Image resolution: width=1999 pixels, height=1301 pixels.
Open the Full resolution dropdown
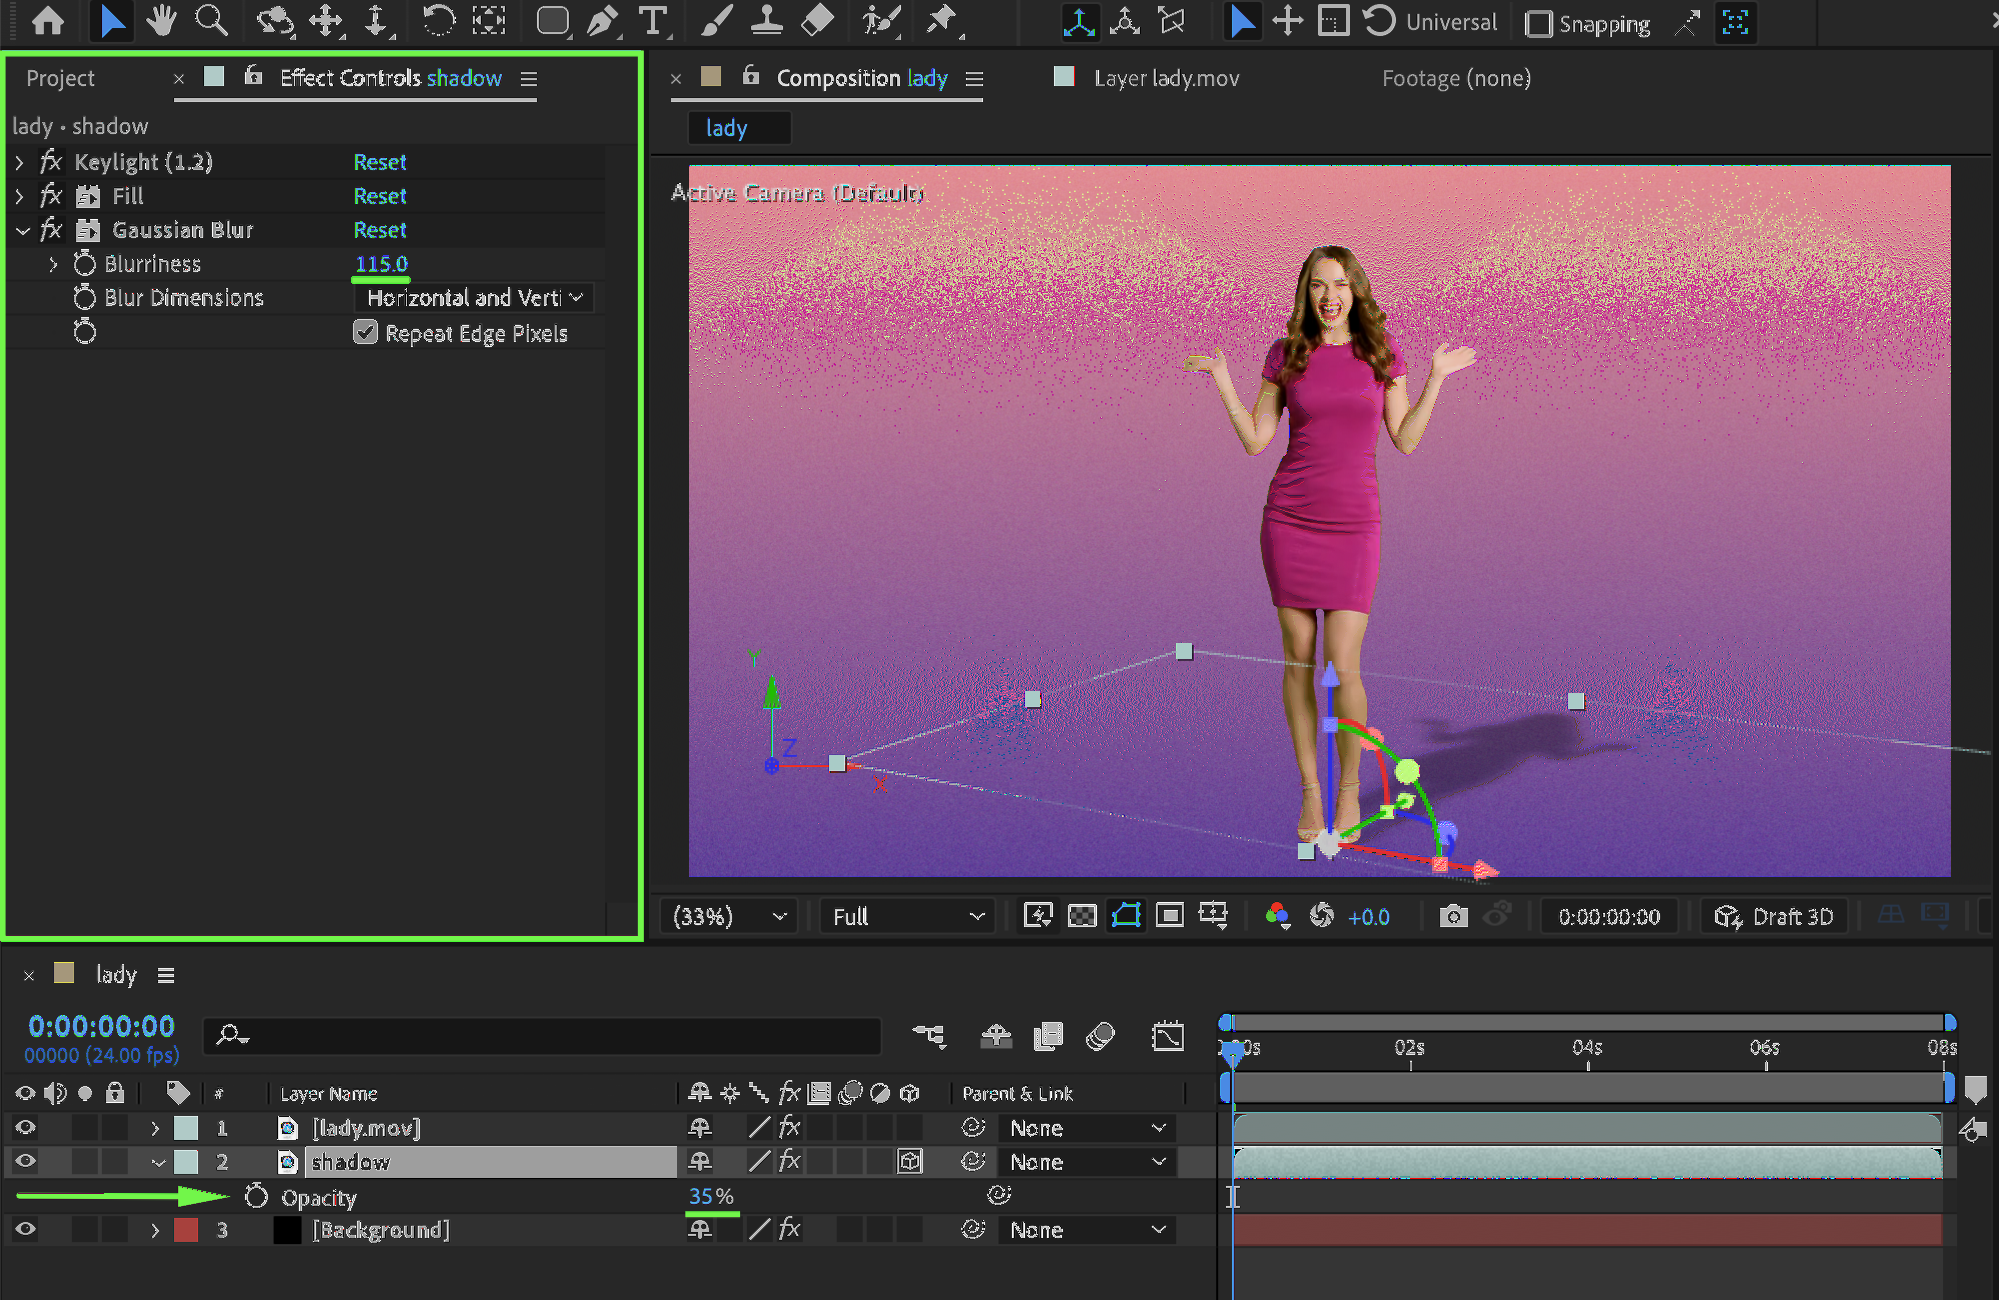[x=907, y=916]
